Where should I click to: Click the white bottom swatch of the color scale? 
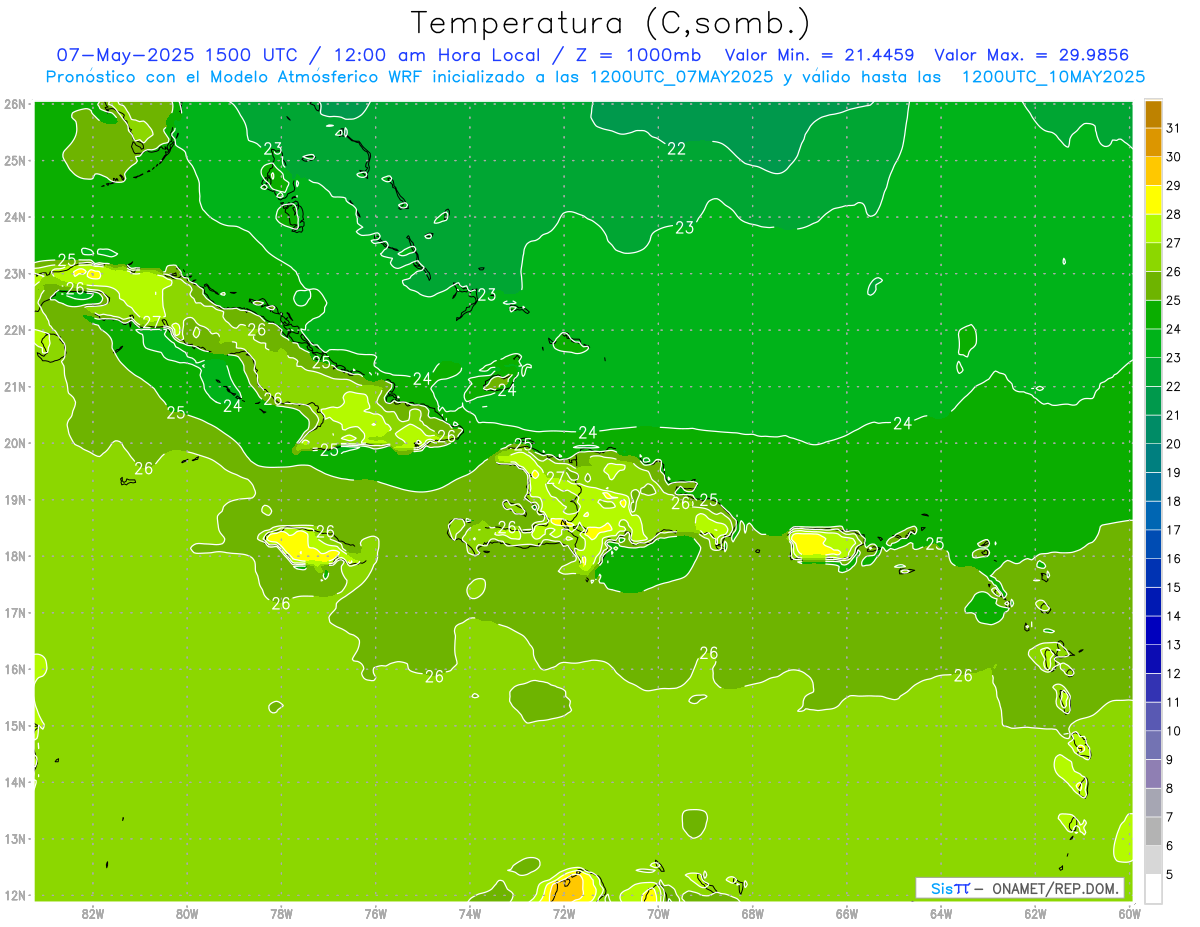(x=1154, y=888)
